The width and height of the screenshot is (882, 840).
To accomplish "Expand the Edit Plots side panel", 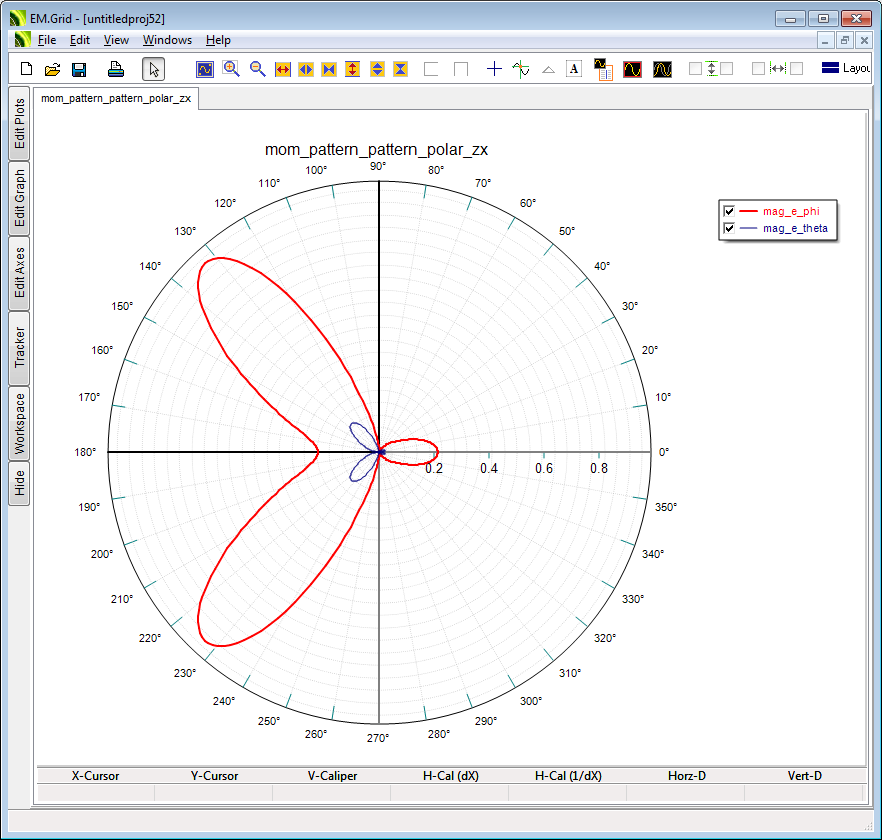I will [x=19, y=124].
